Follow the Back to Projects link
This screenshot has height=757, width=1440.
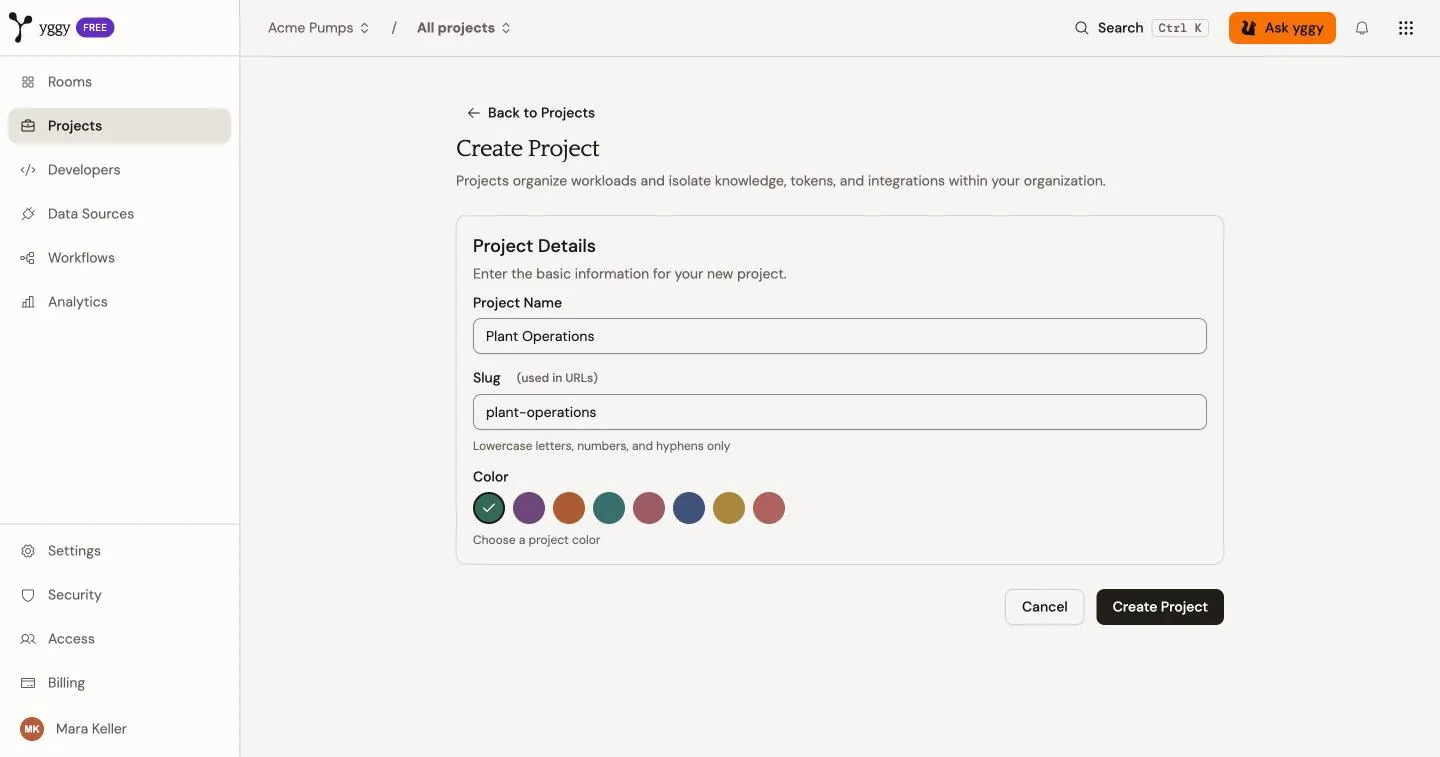coord(531,113)
